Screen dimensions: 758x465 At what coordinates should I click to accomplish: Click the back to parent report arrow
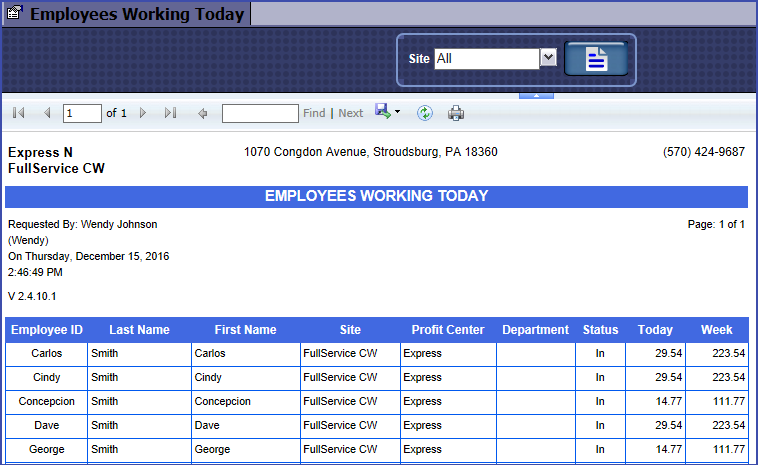coord(203,114)
